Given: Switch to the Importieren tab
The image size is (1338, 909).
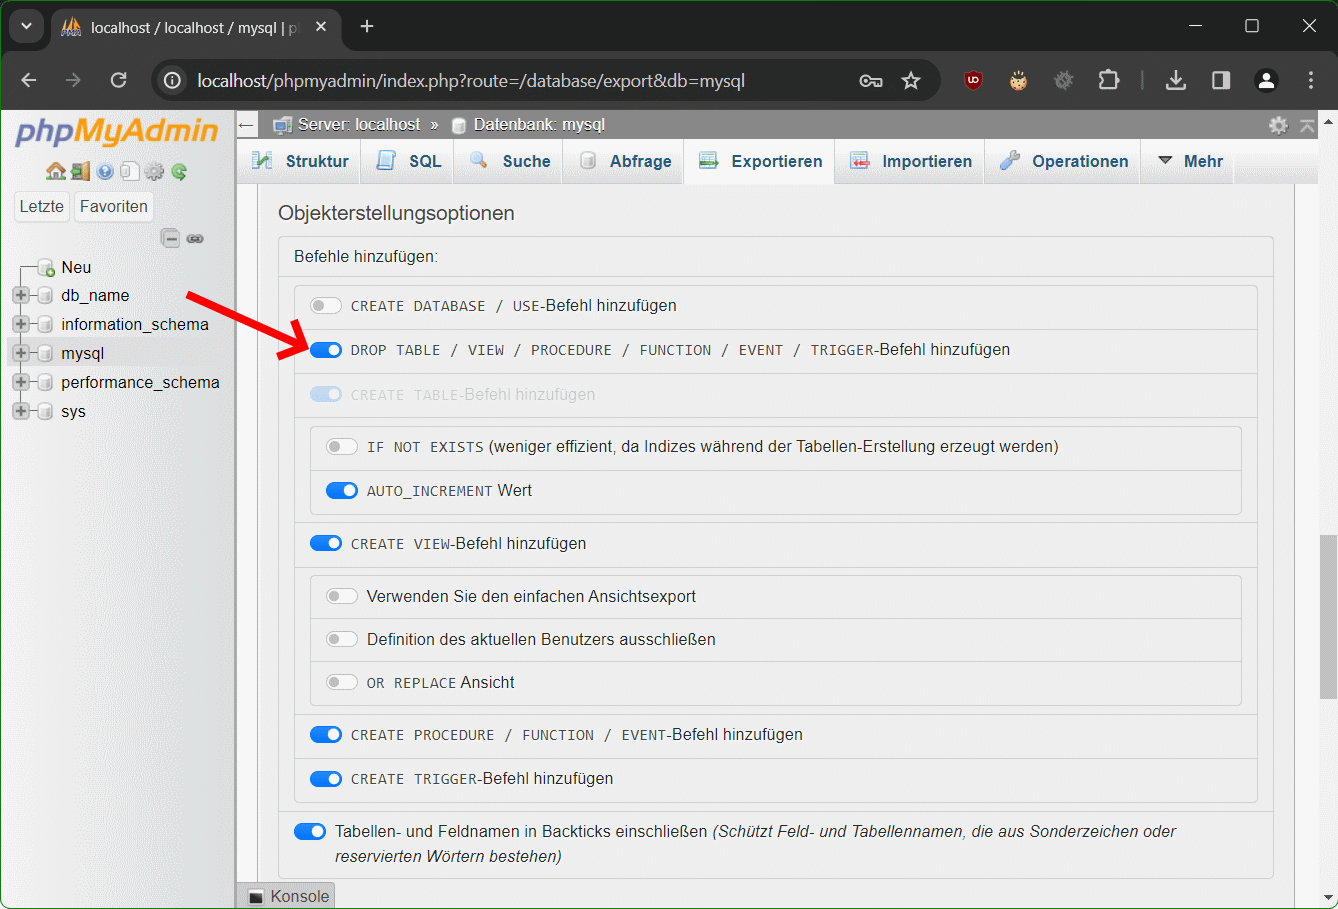Looking at the screenshot, I should (912, 161).
